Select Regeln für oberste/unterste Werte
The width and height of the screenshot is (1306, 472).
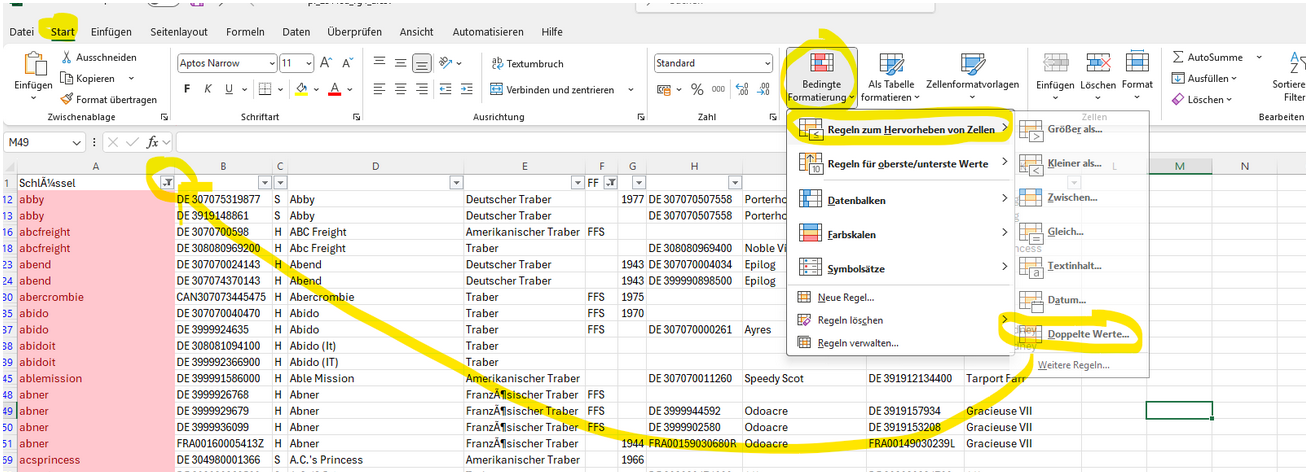901,164
